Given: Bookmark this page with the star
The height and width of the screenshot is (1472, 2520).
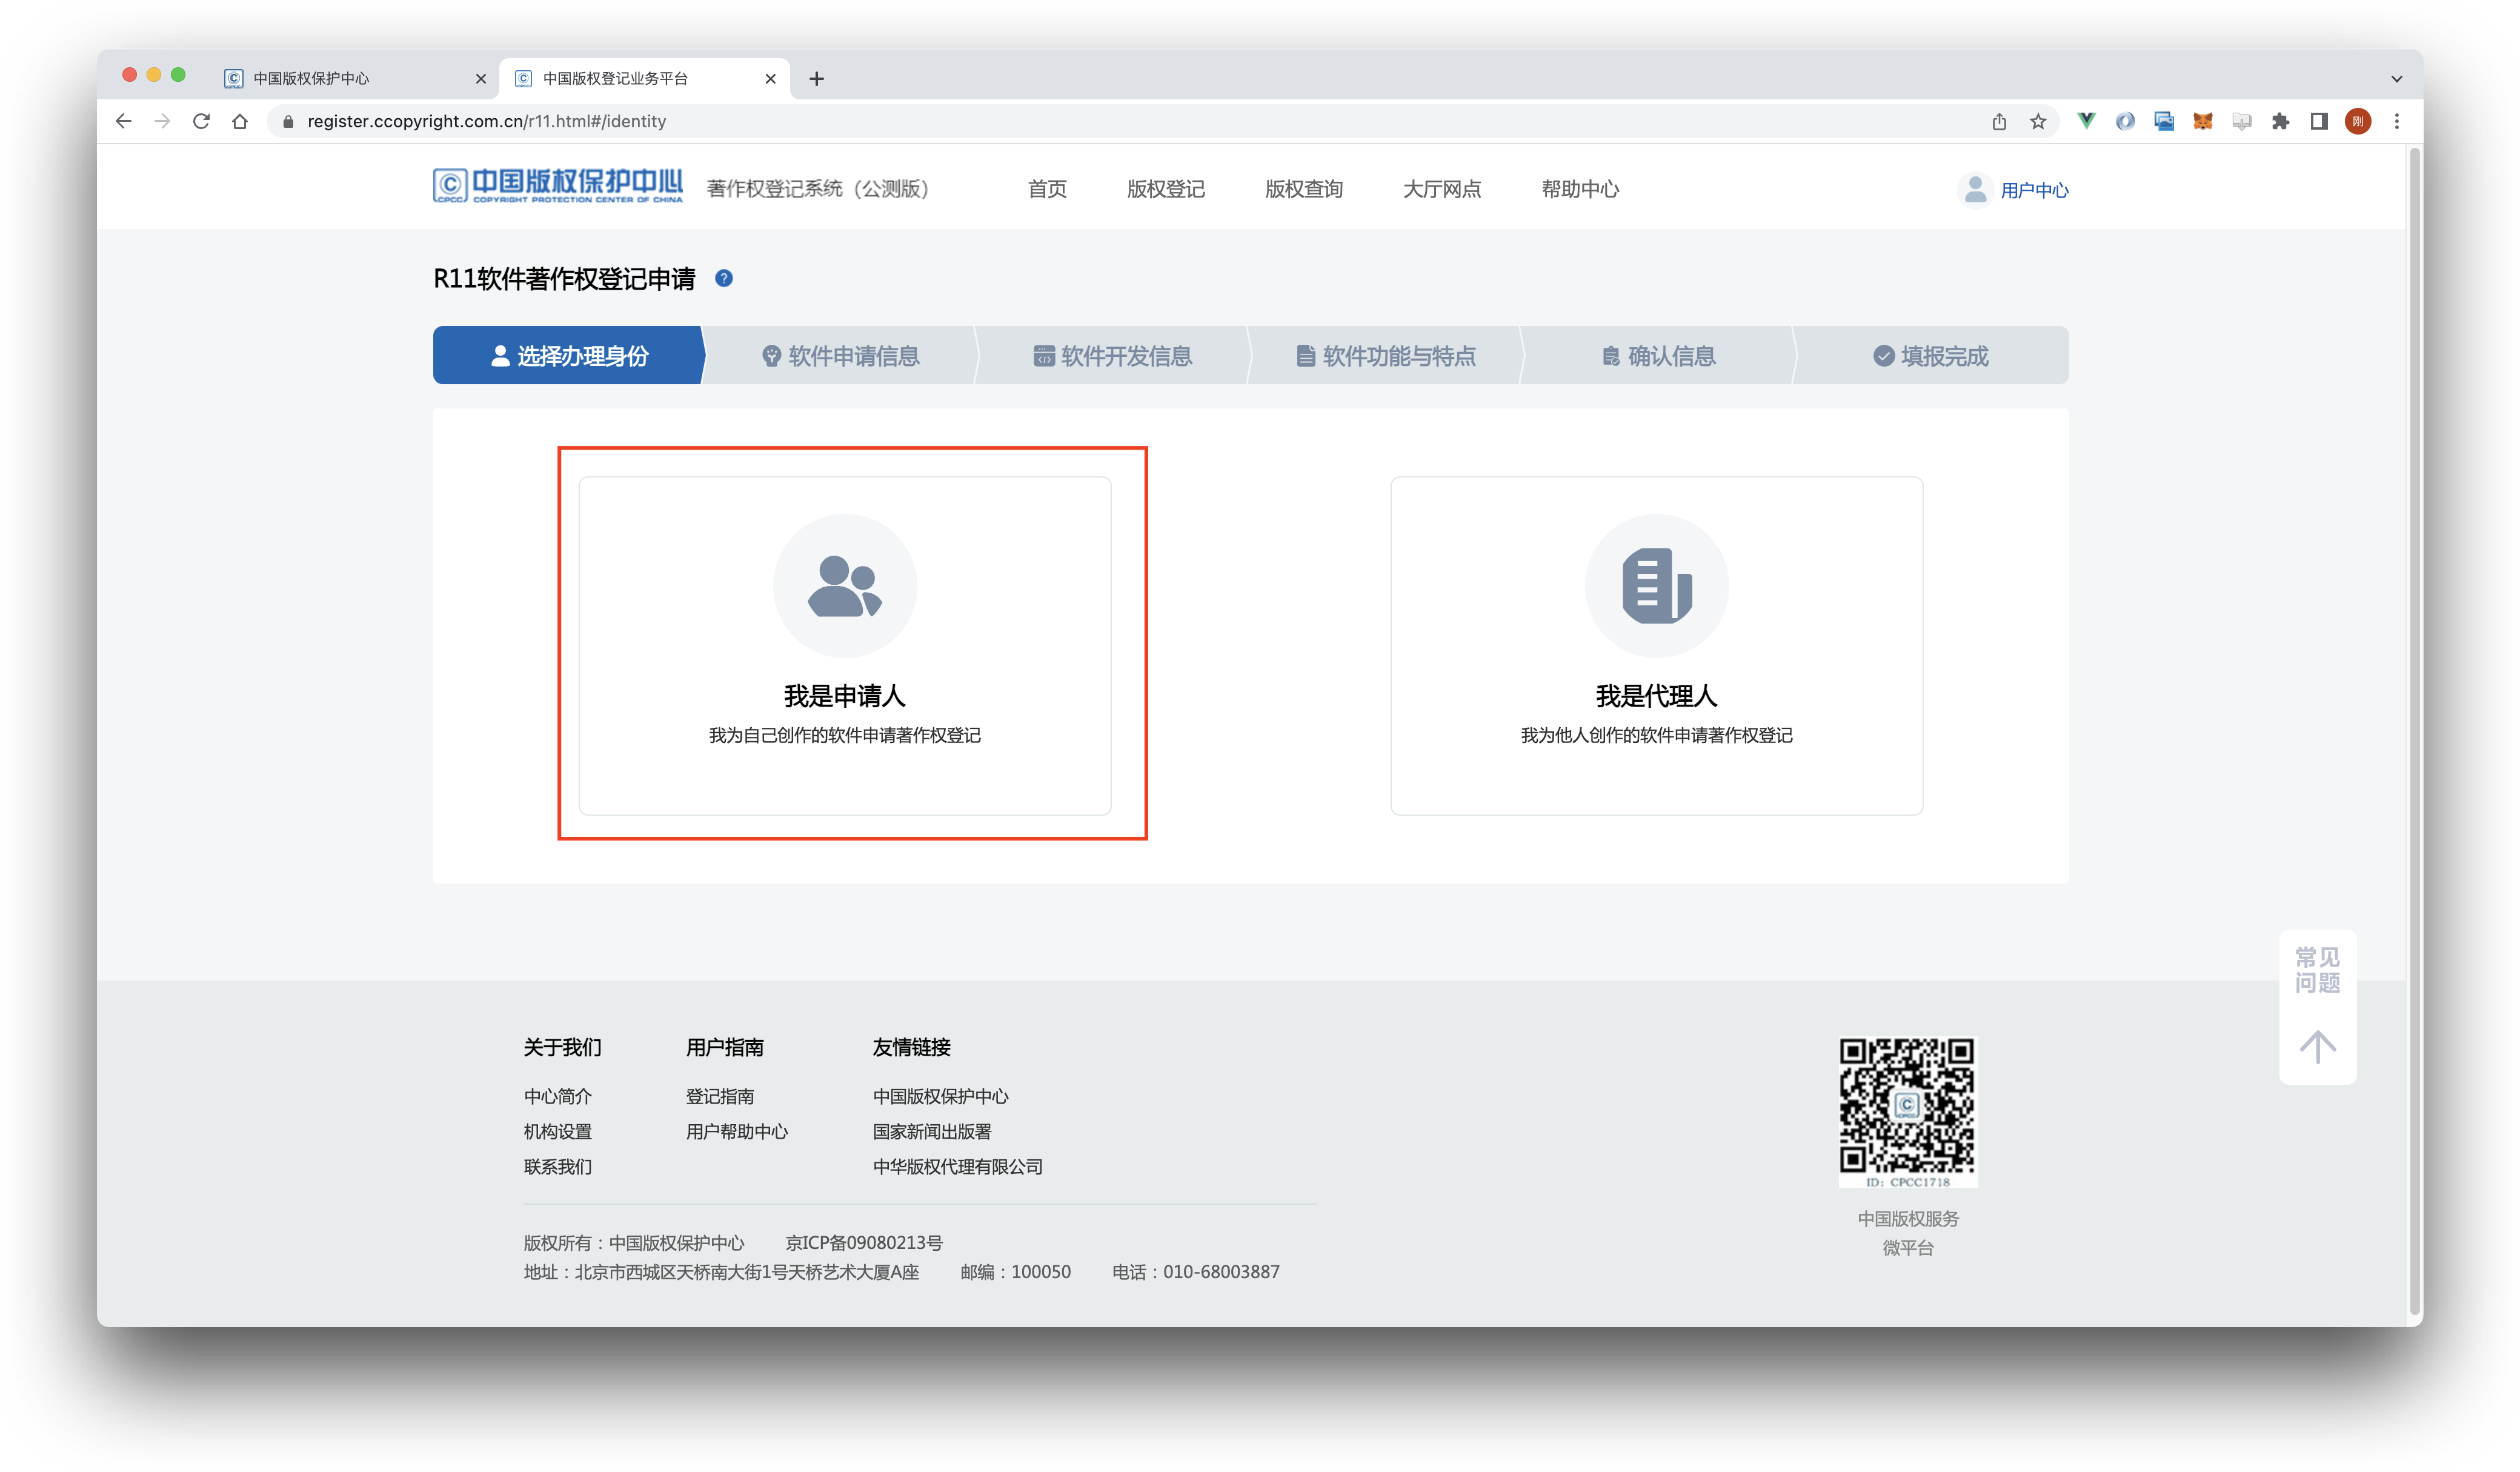Looking at the screenshot, I should [2038, 121].
